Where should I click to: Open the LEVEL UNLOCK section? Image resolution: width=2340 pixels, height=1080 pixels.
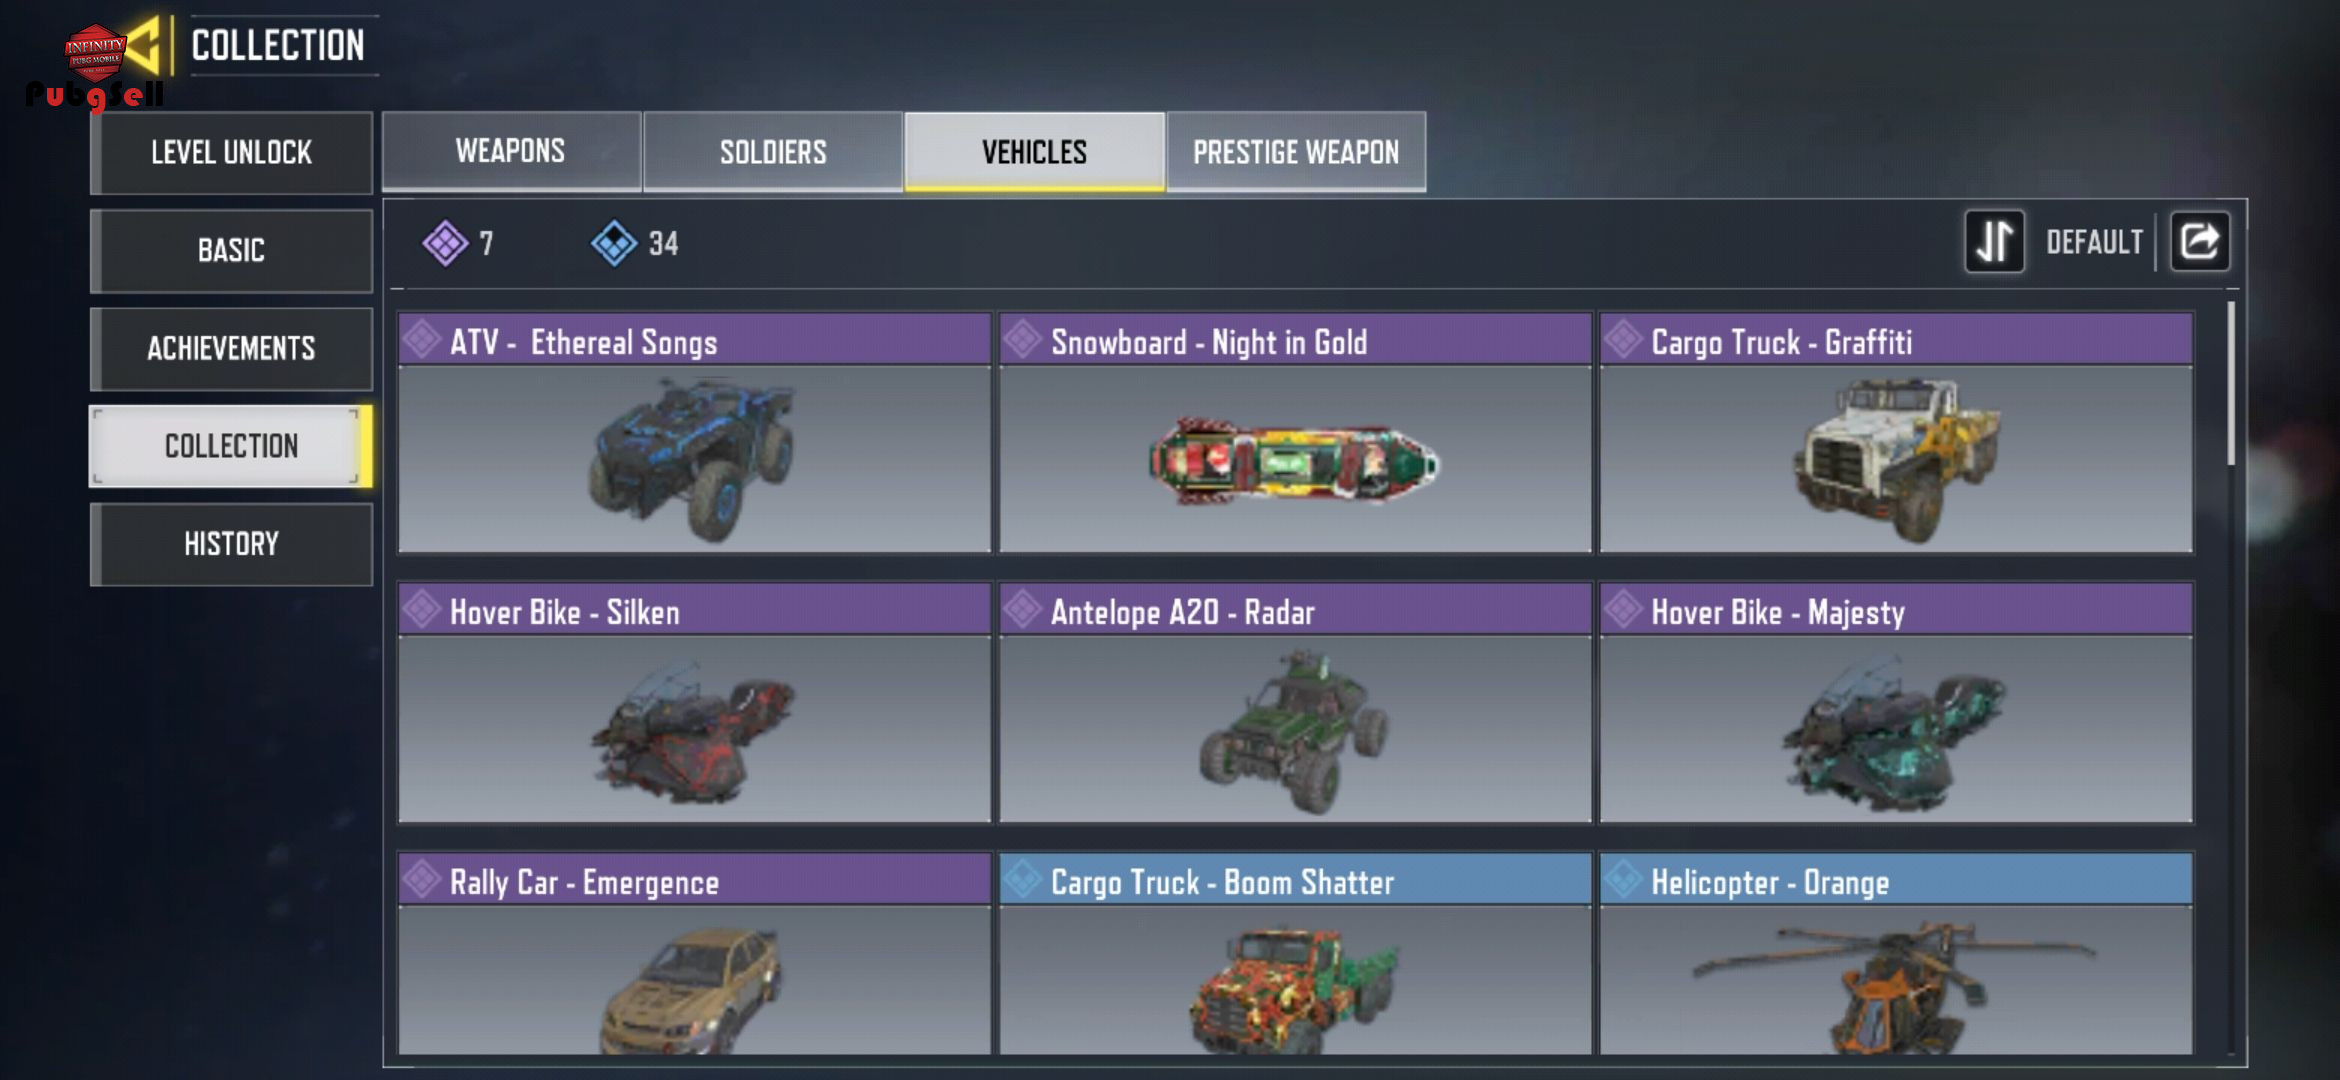pyautogui.click(x=231, y=152)
